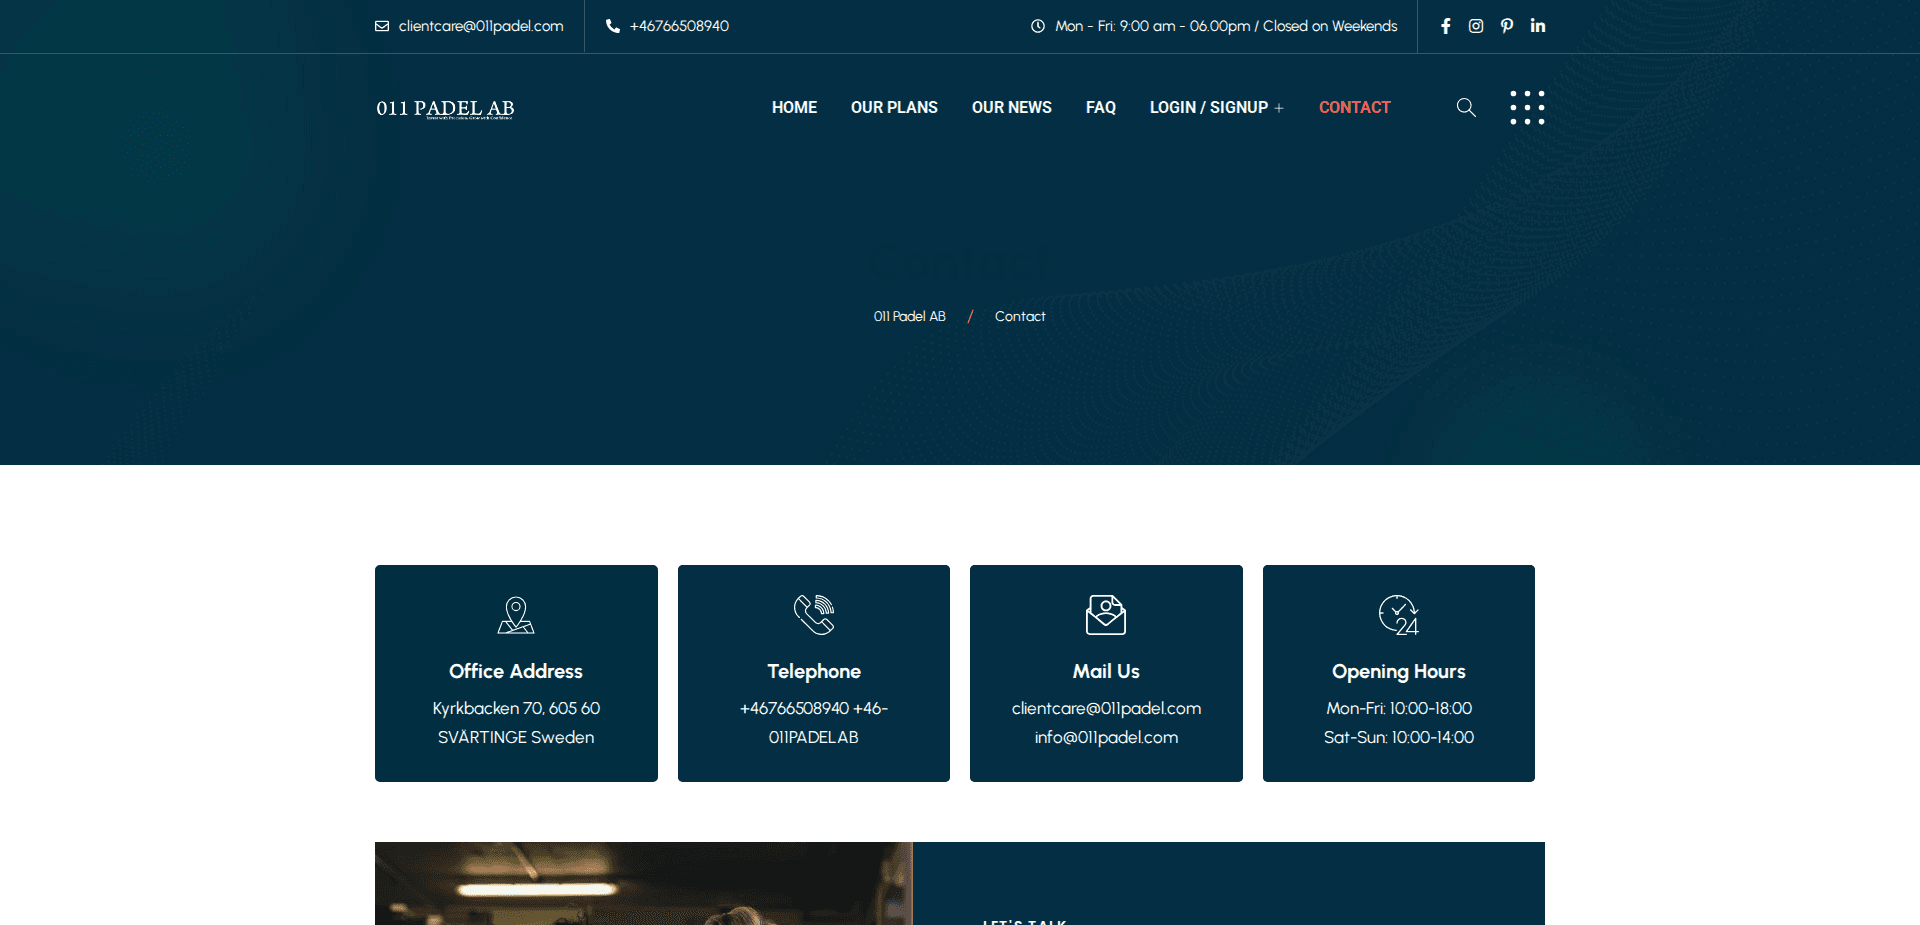Open the LinkedIn social icon

(x=1538, y=26)
